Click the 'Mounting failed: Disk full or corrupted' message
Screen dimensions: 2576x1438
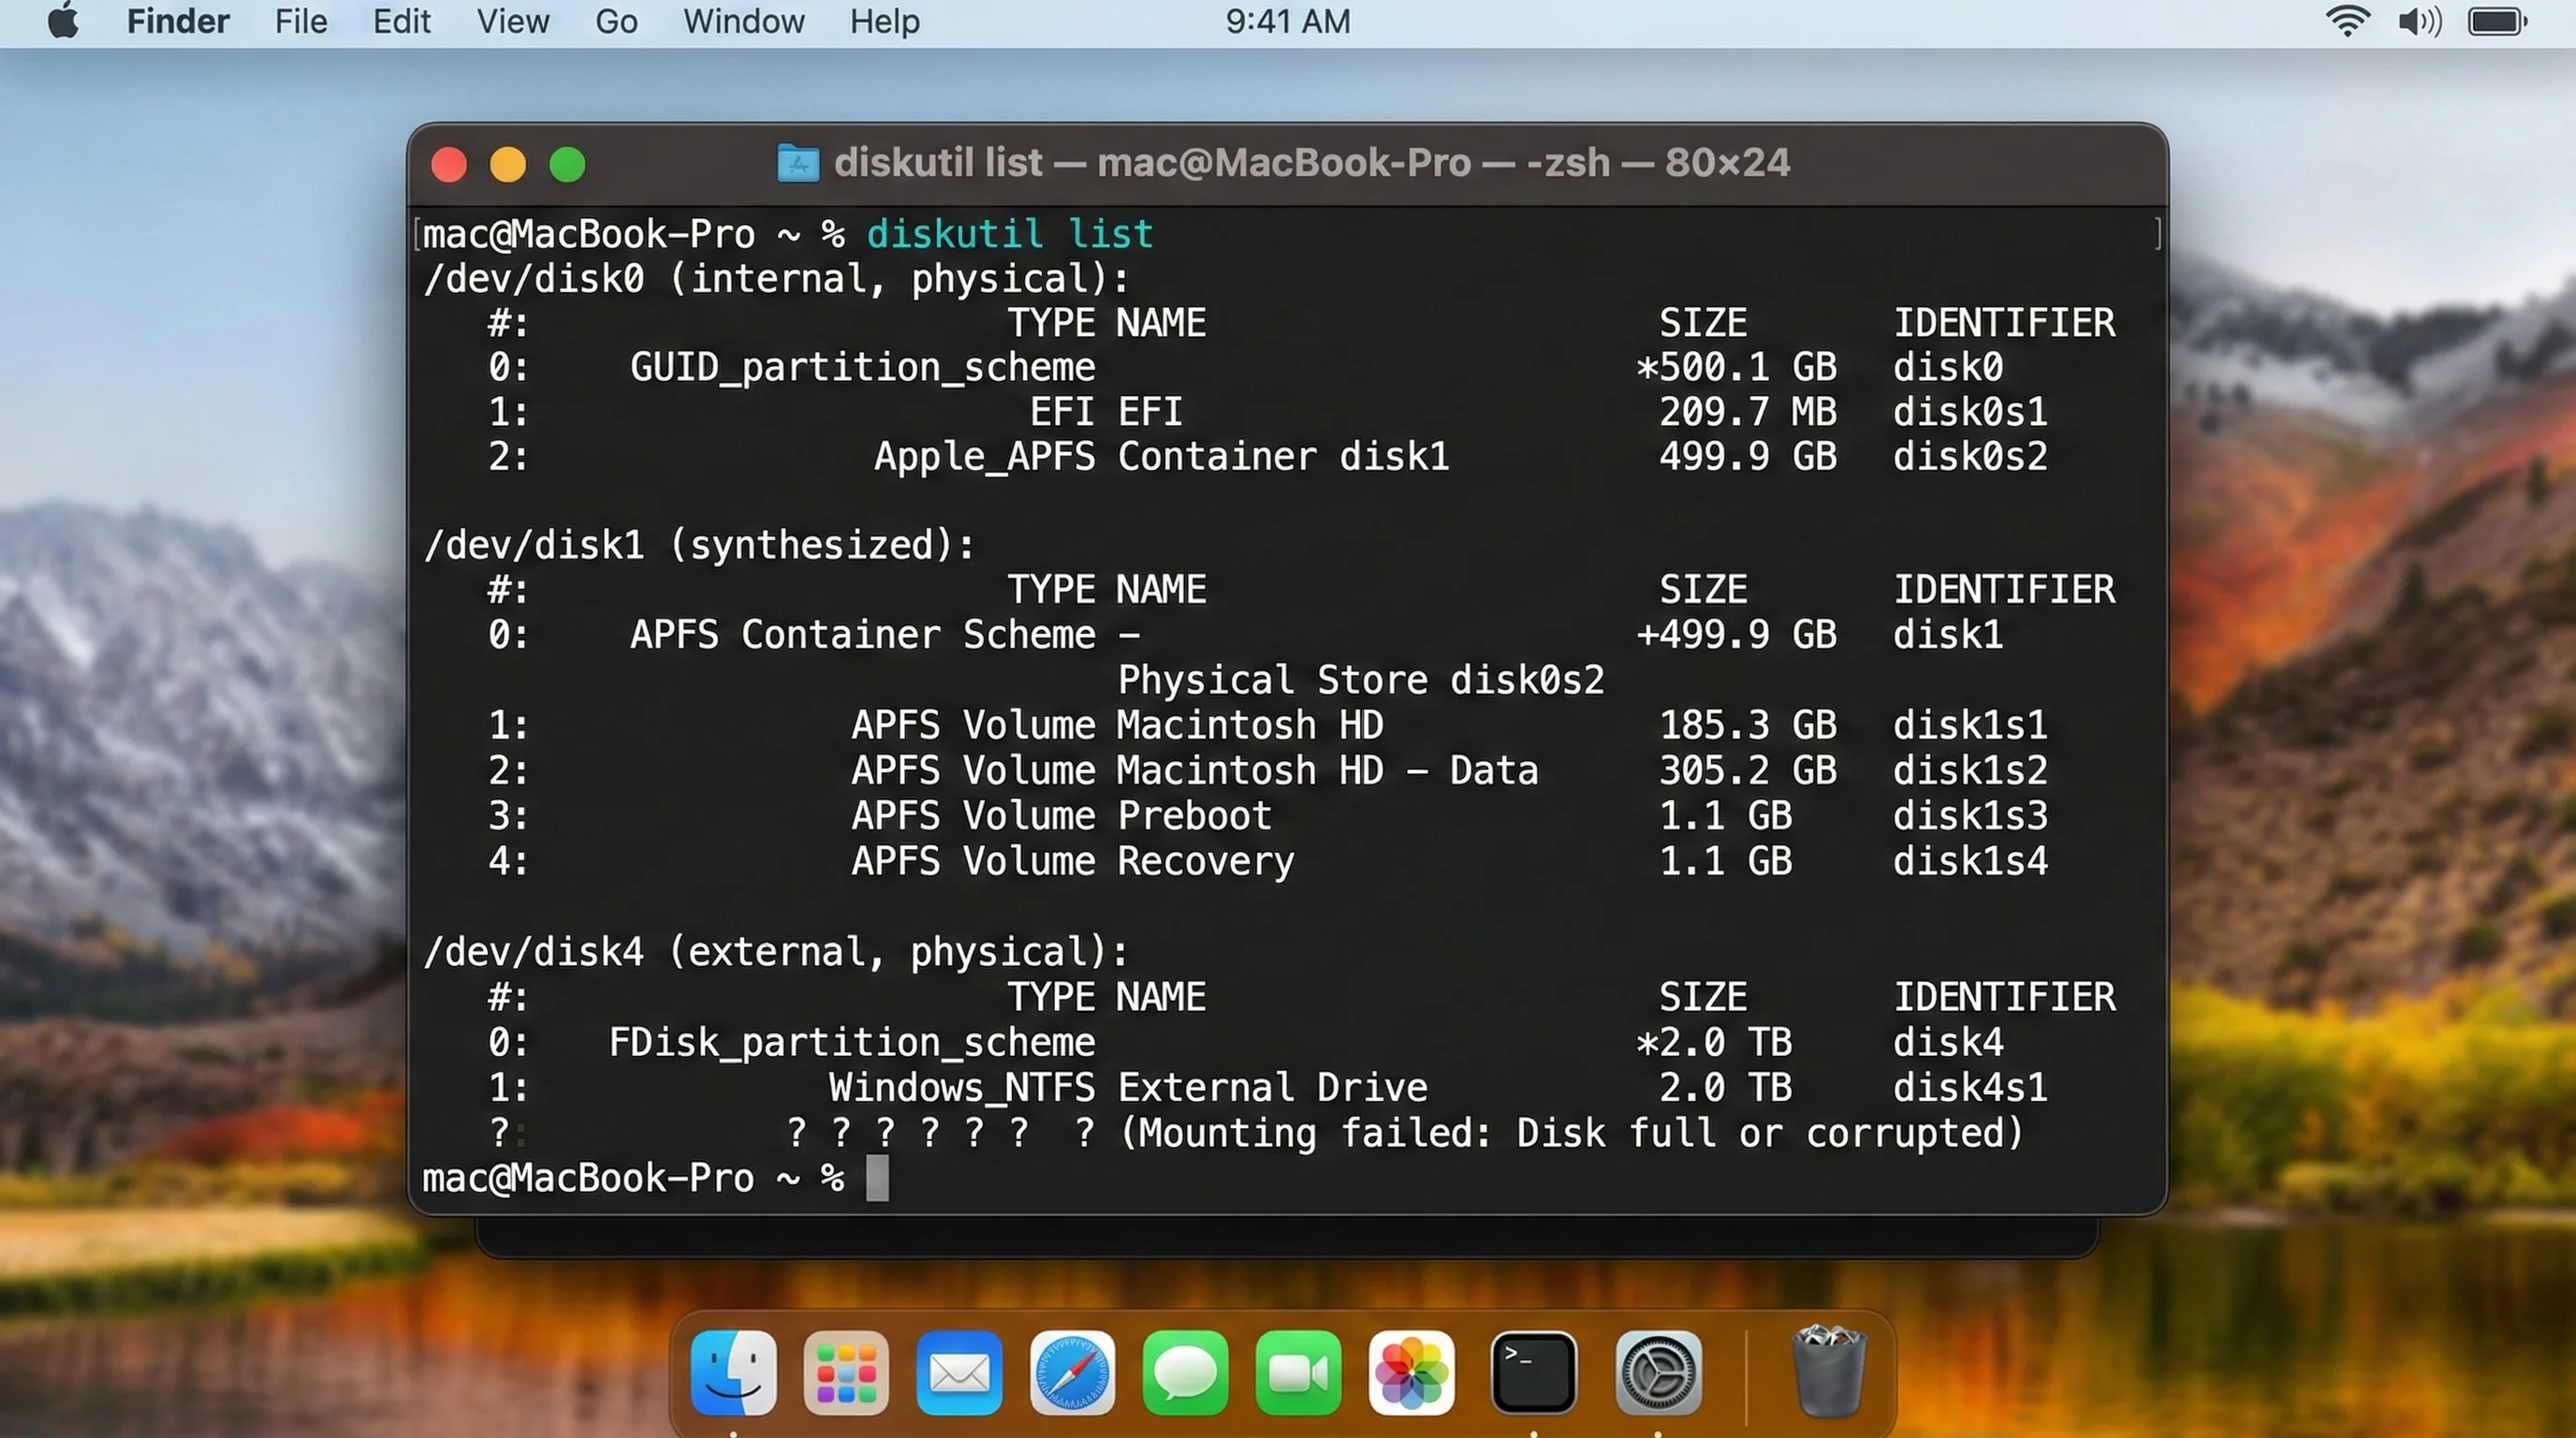click(1572, 1134)
